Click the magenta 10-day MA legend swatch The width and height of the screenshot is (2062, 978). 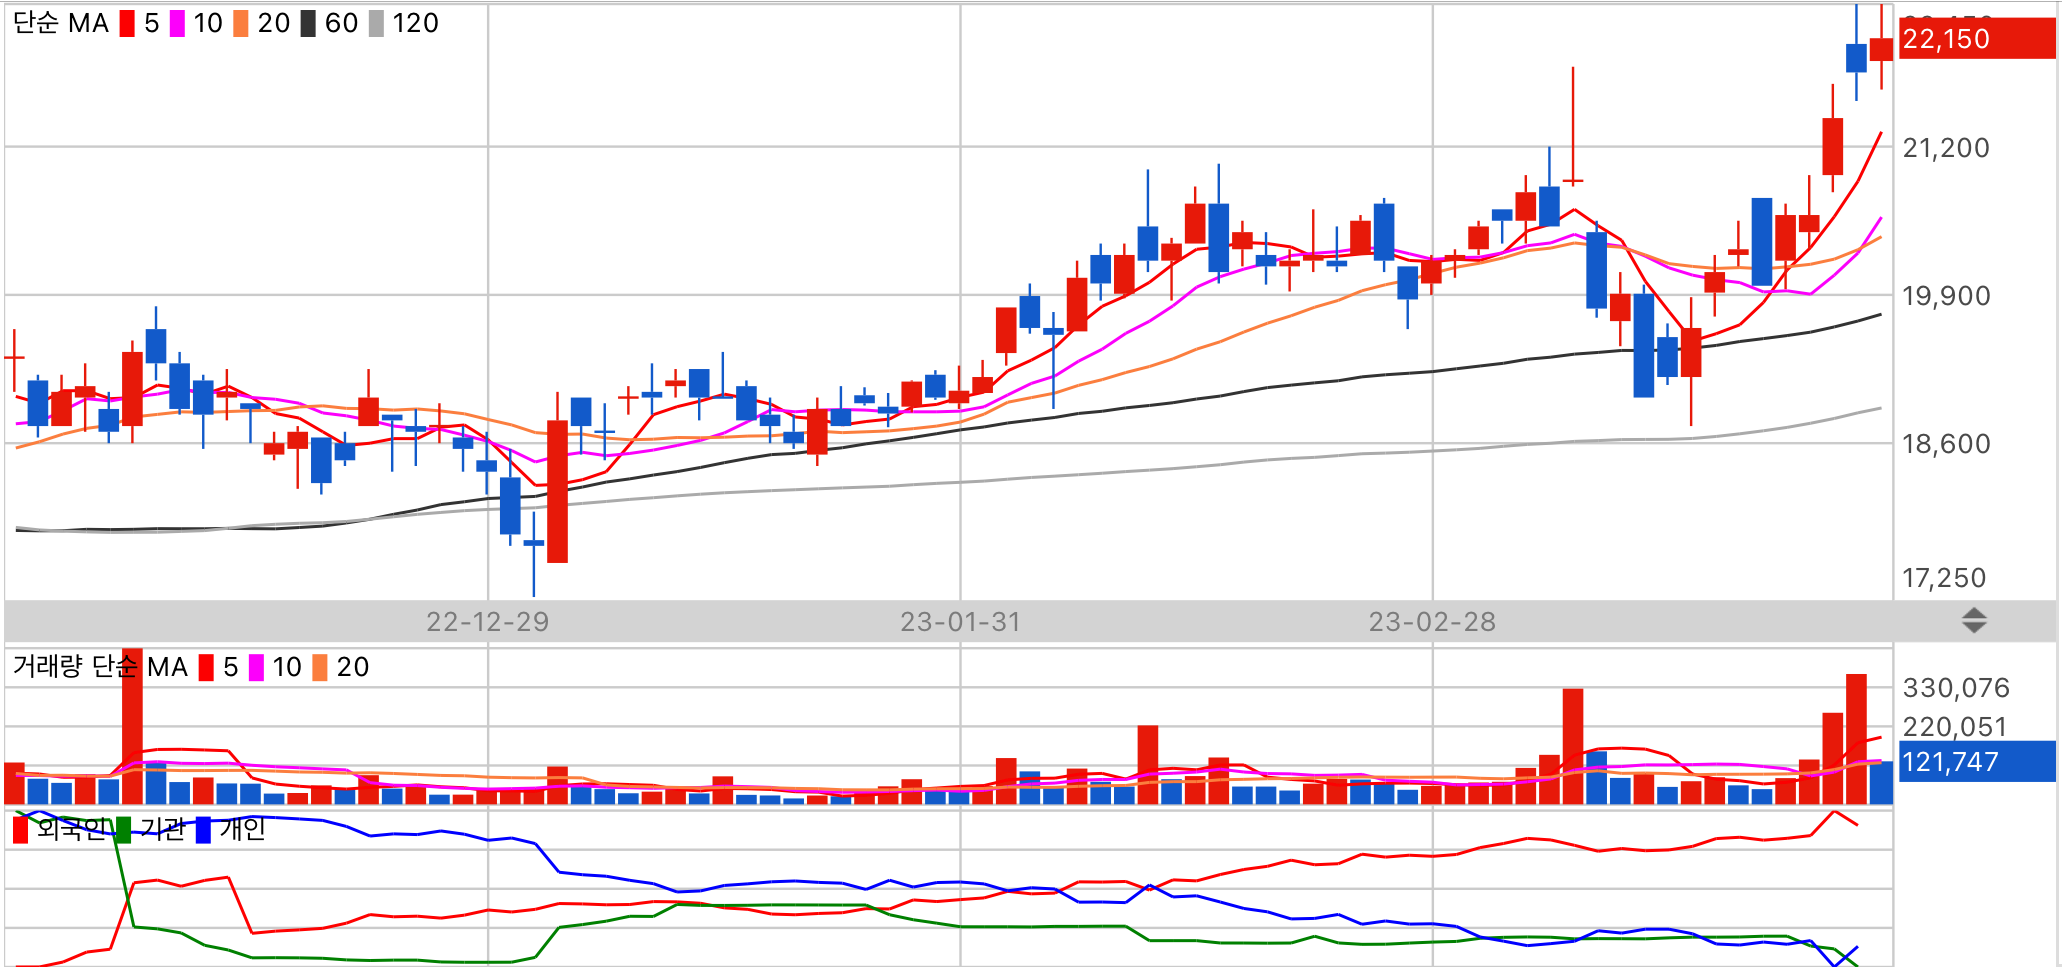click(177, 23)
